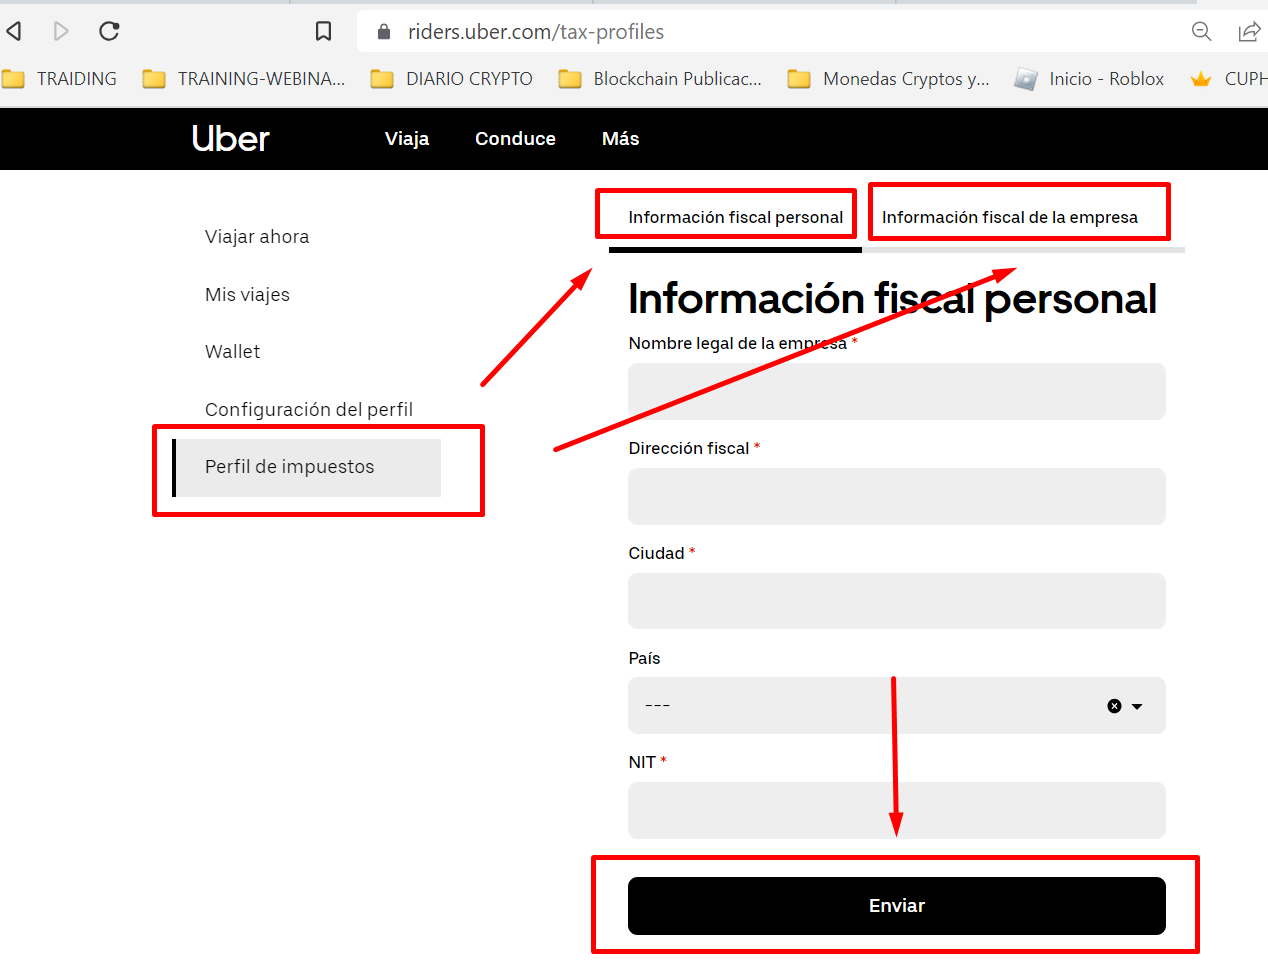Go to Viajar ahora
The image size is (1268, 968).
(257, 237)
